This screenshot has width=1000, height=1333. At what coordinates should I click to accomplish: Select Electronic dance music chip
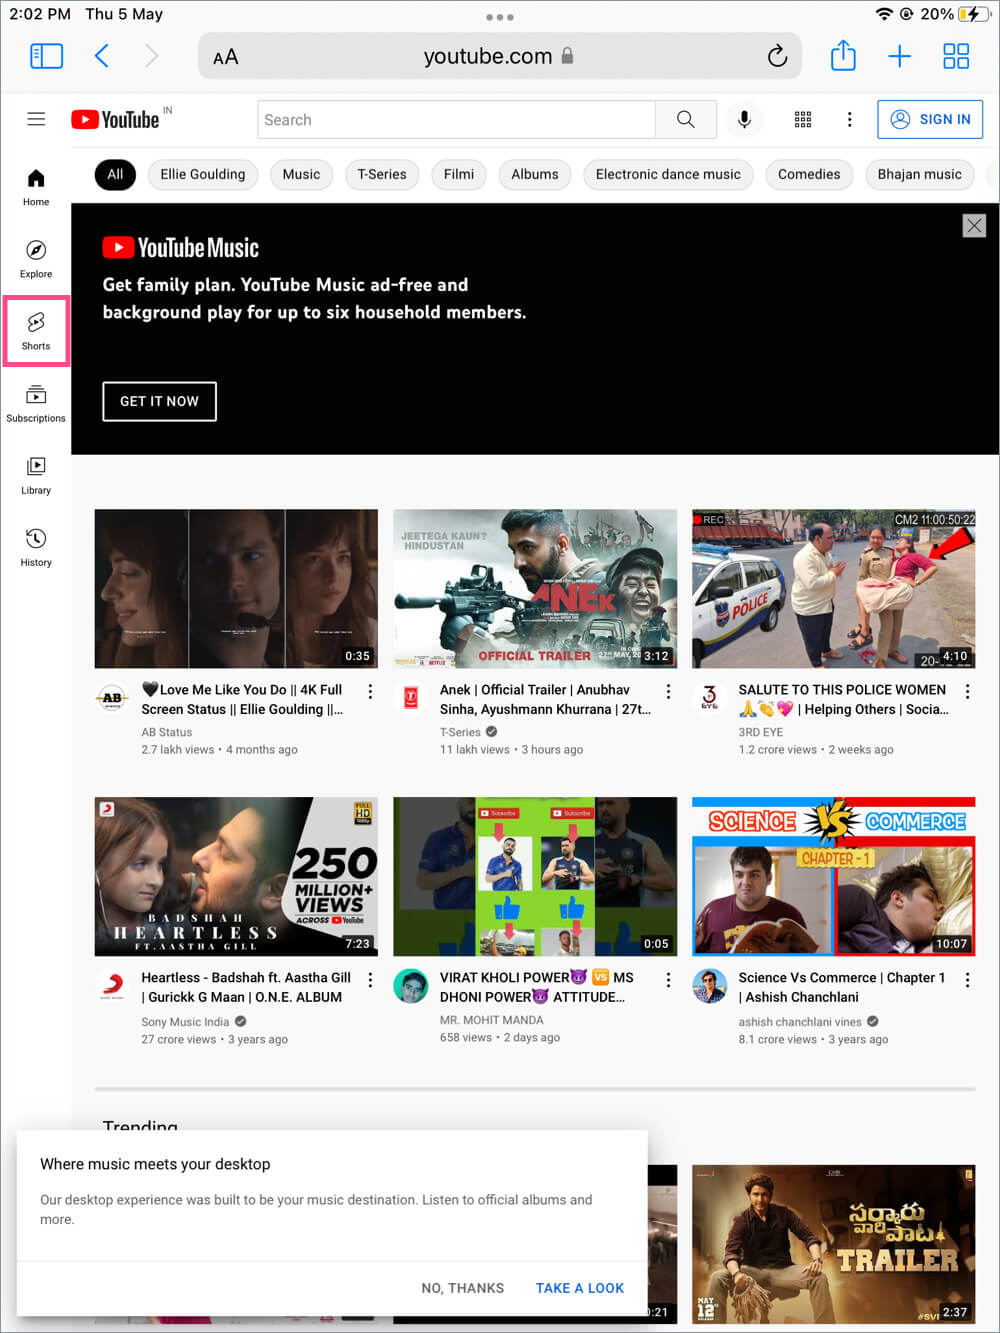tap(668, 174)
